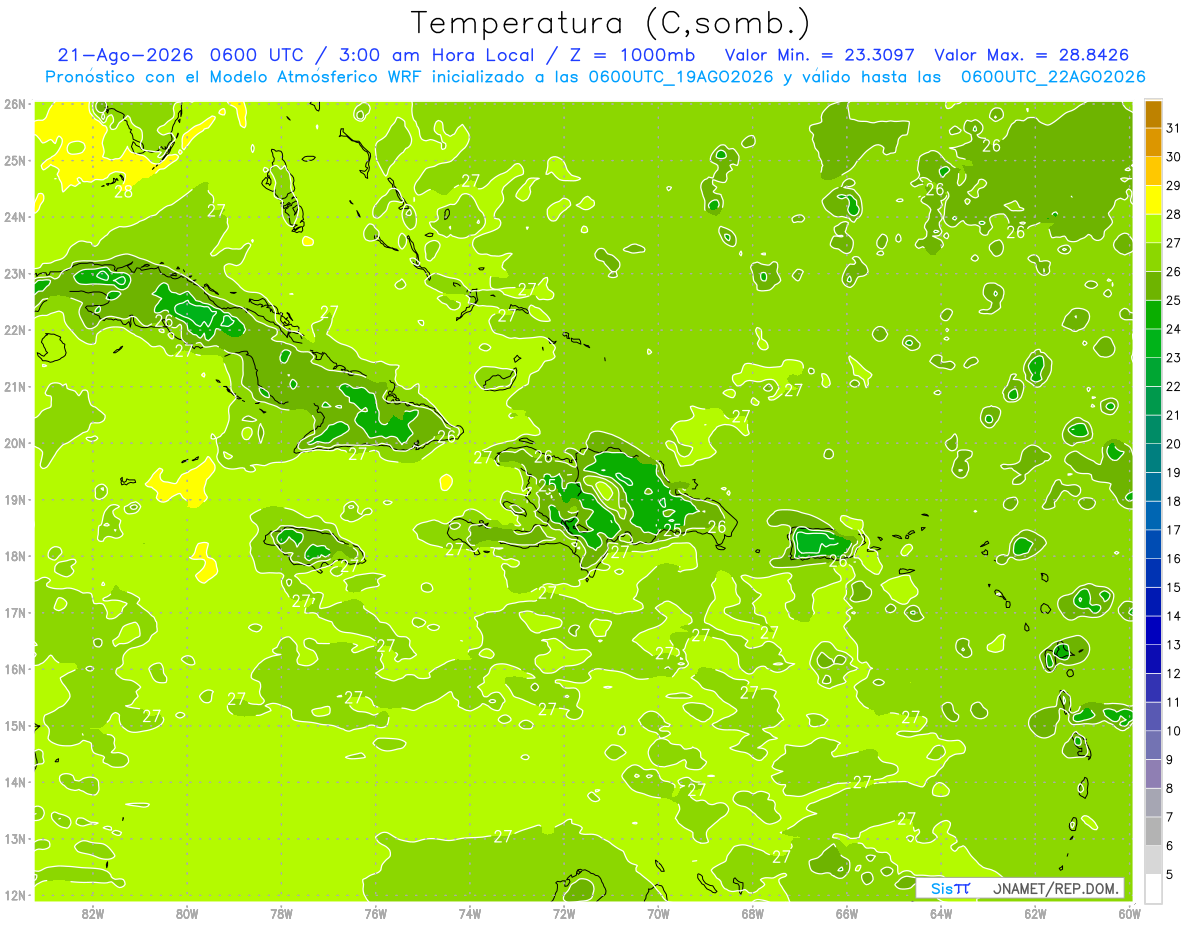Click the "70W" longitude axis label
Viewport: 1200px width, 927px height.
pyautogui.click(x=658, y=913)
